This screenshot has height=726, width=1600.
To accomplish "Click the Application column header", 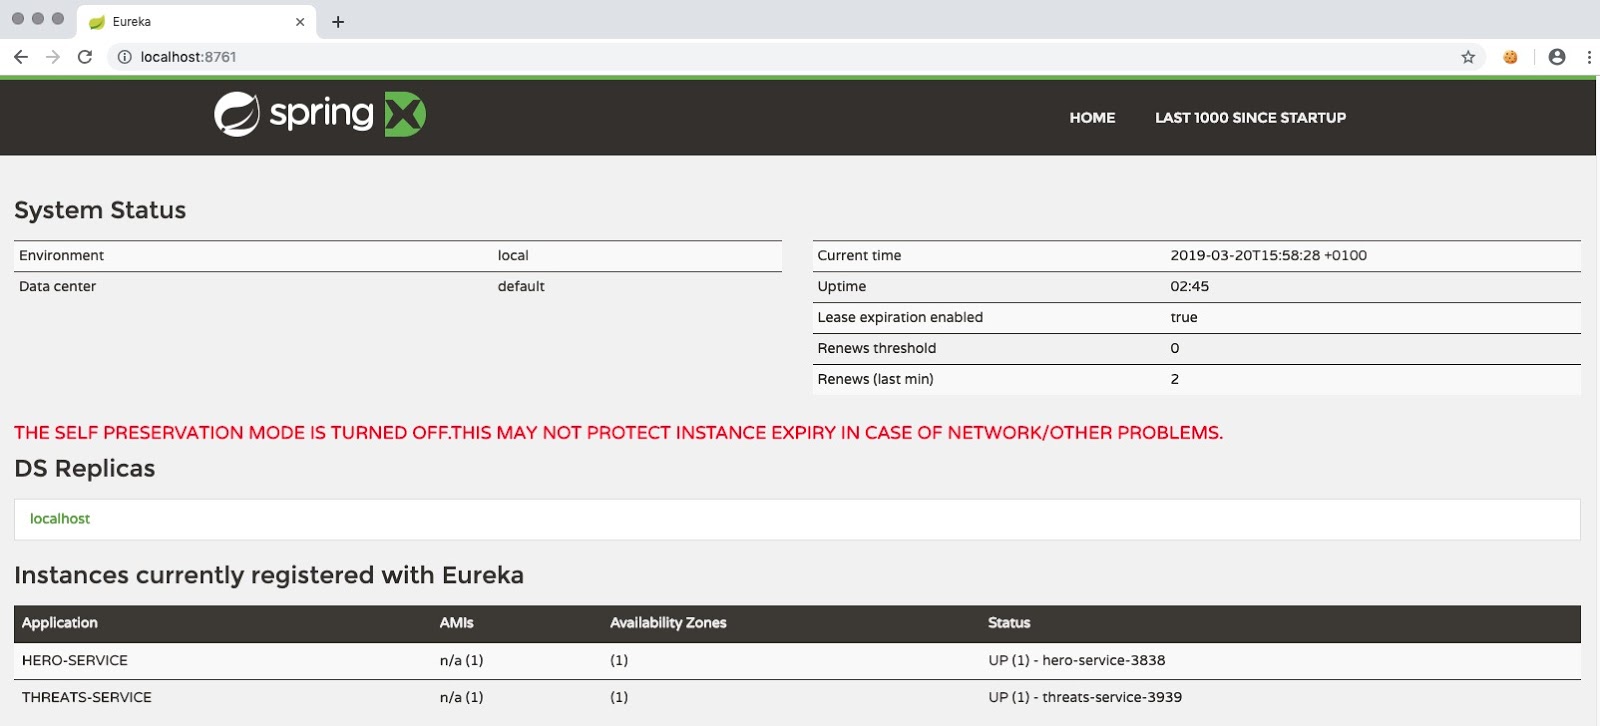I will [x=60, y=623].
